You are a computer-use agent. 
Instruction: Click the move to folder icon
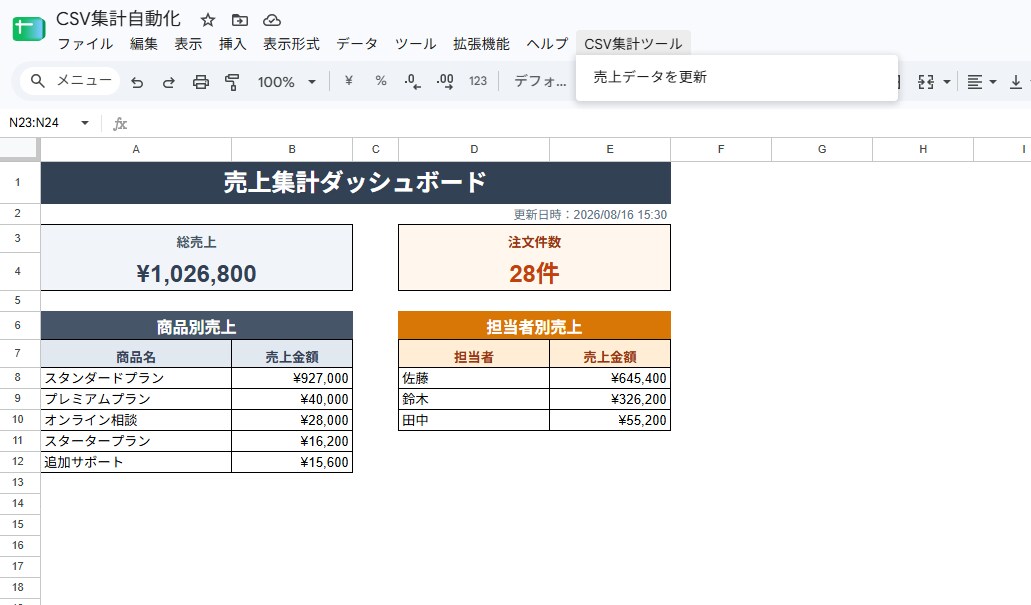click(240, 20)
